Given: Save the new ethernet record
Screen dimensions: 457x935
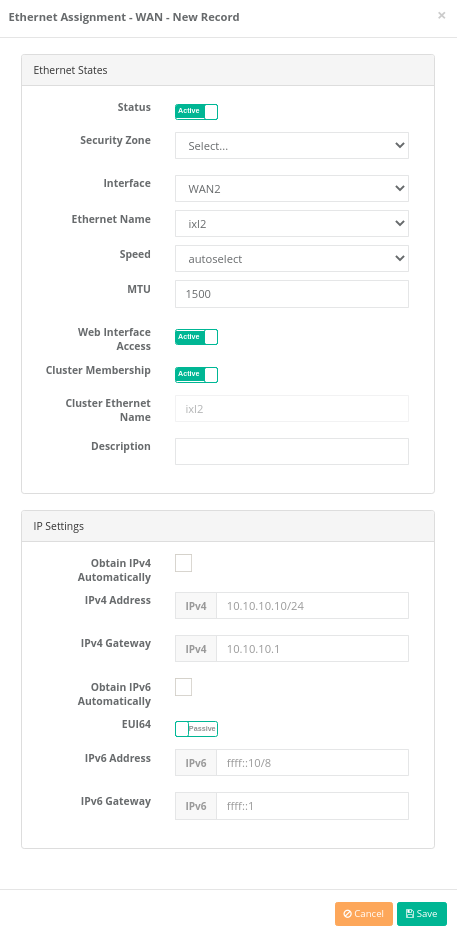Looking at the screenshot, I should (x=422, y=914).
